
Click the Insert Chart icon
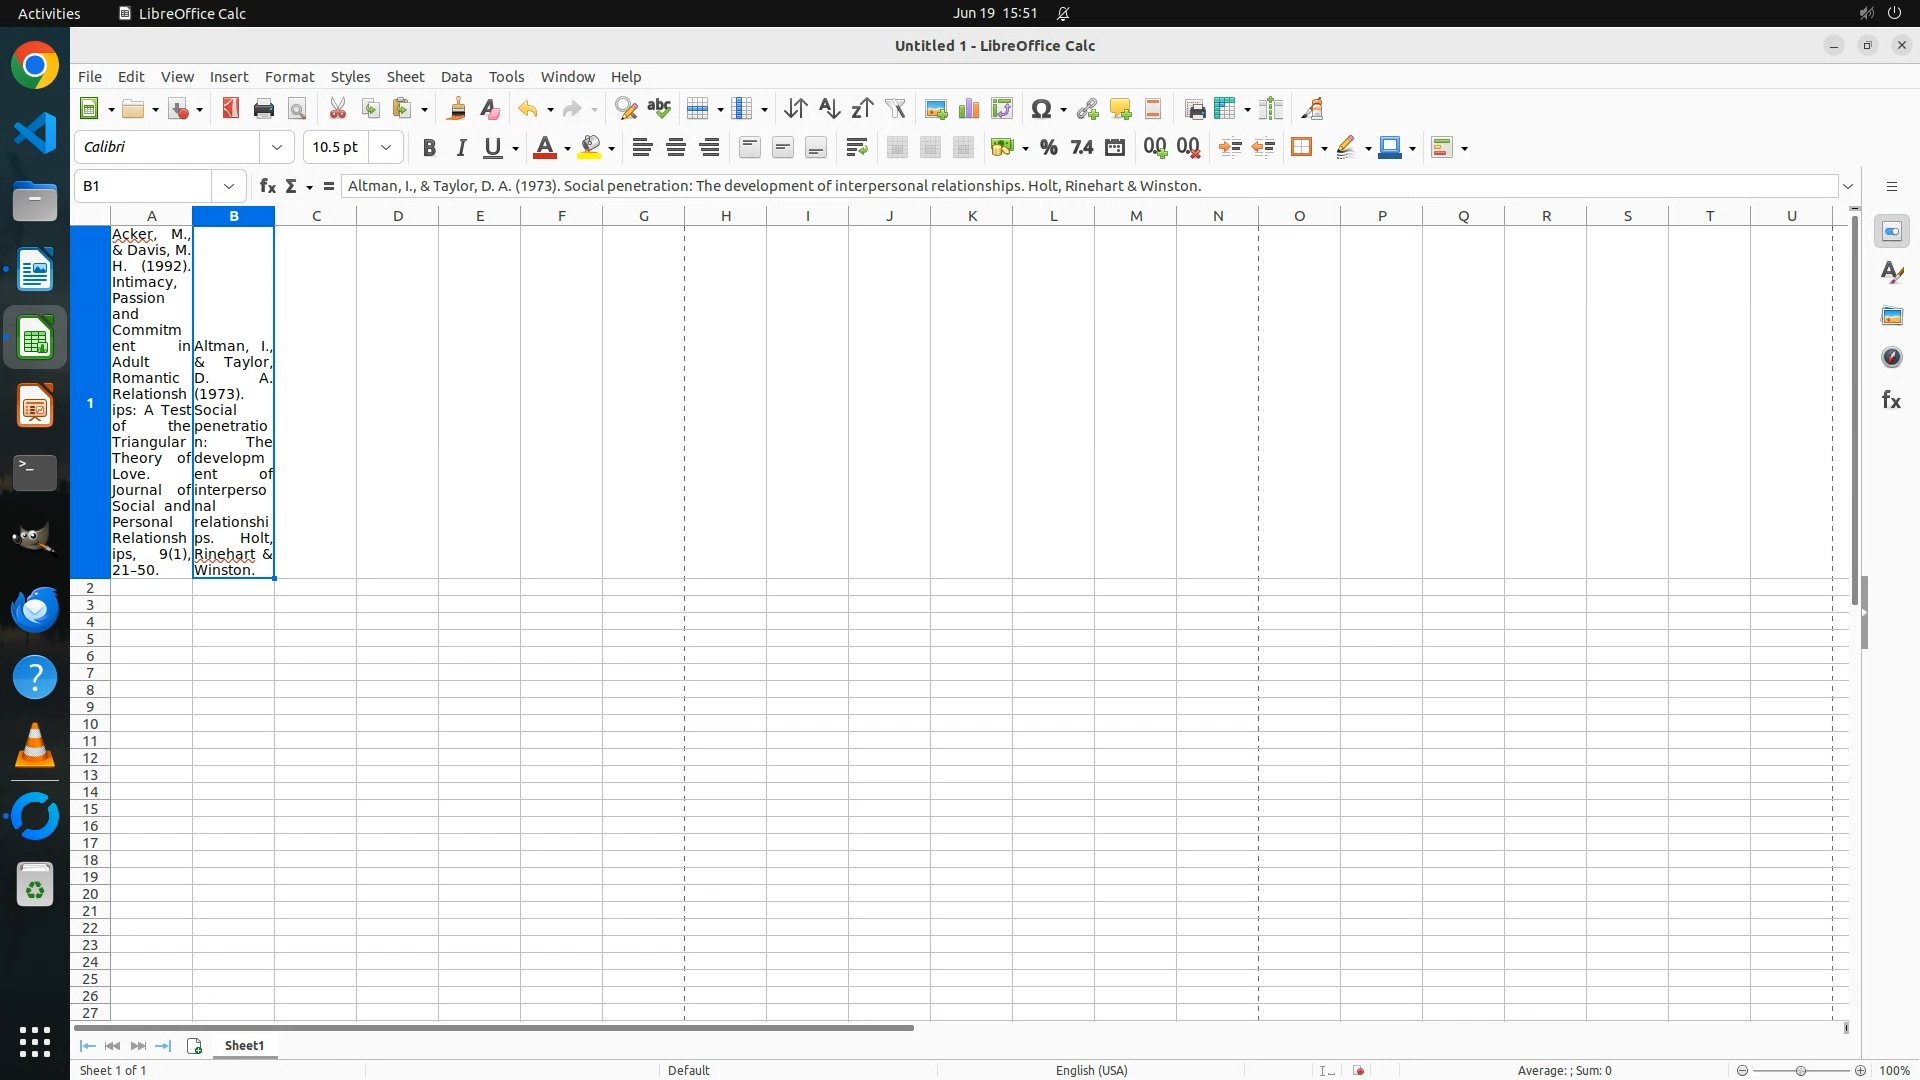pyautogui.click(x=969, y=109)
